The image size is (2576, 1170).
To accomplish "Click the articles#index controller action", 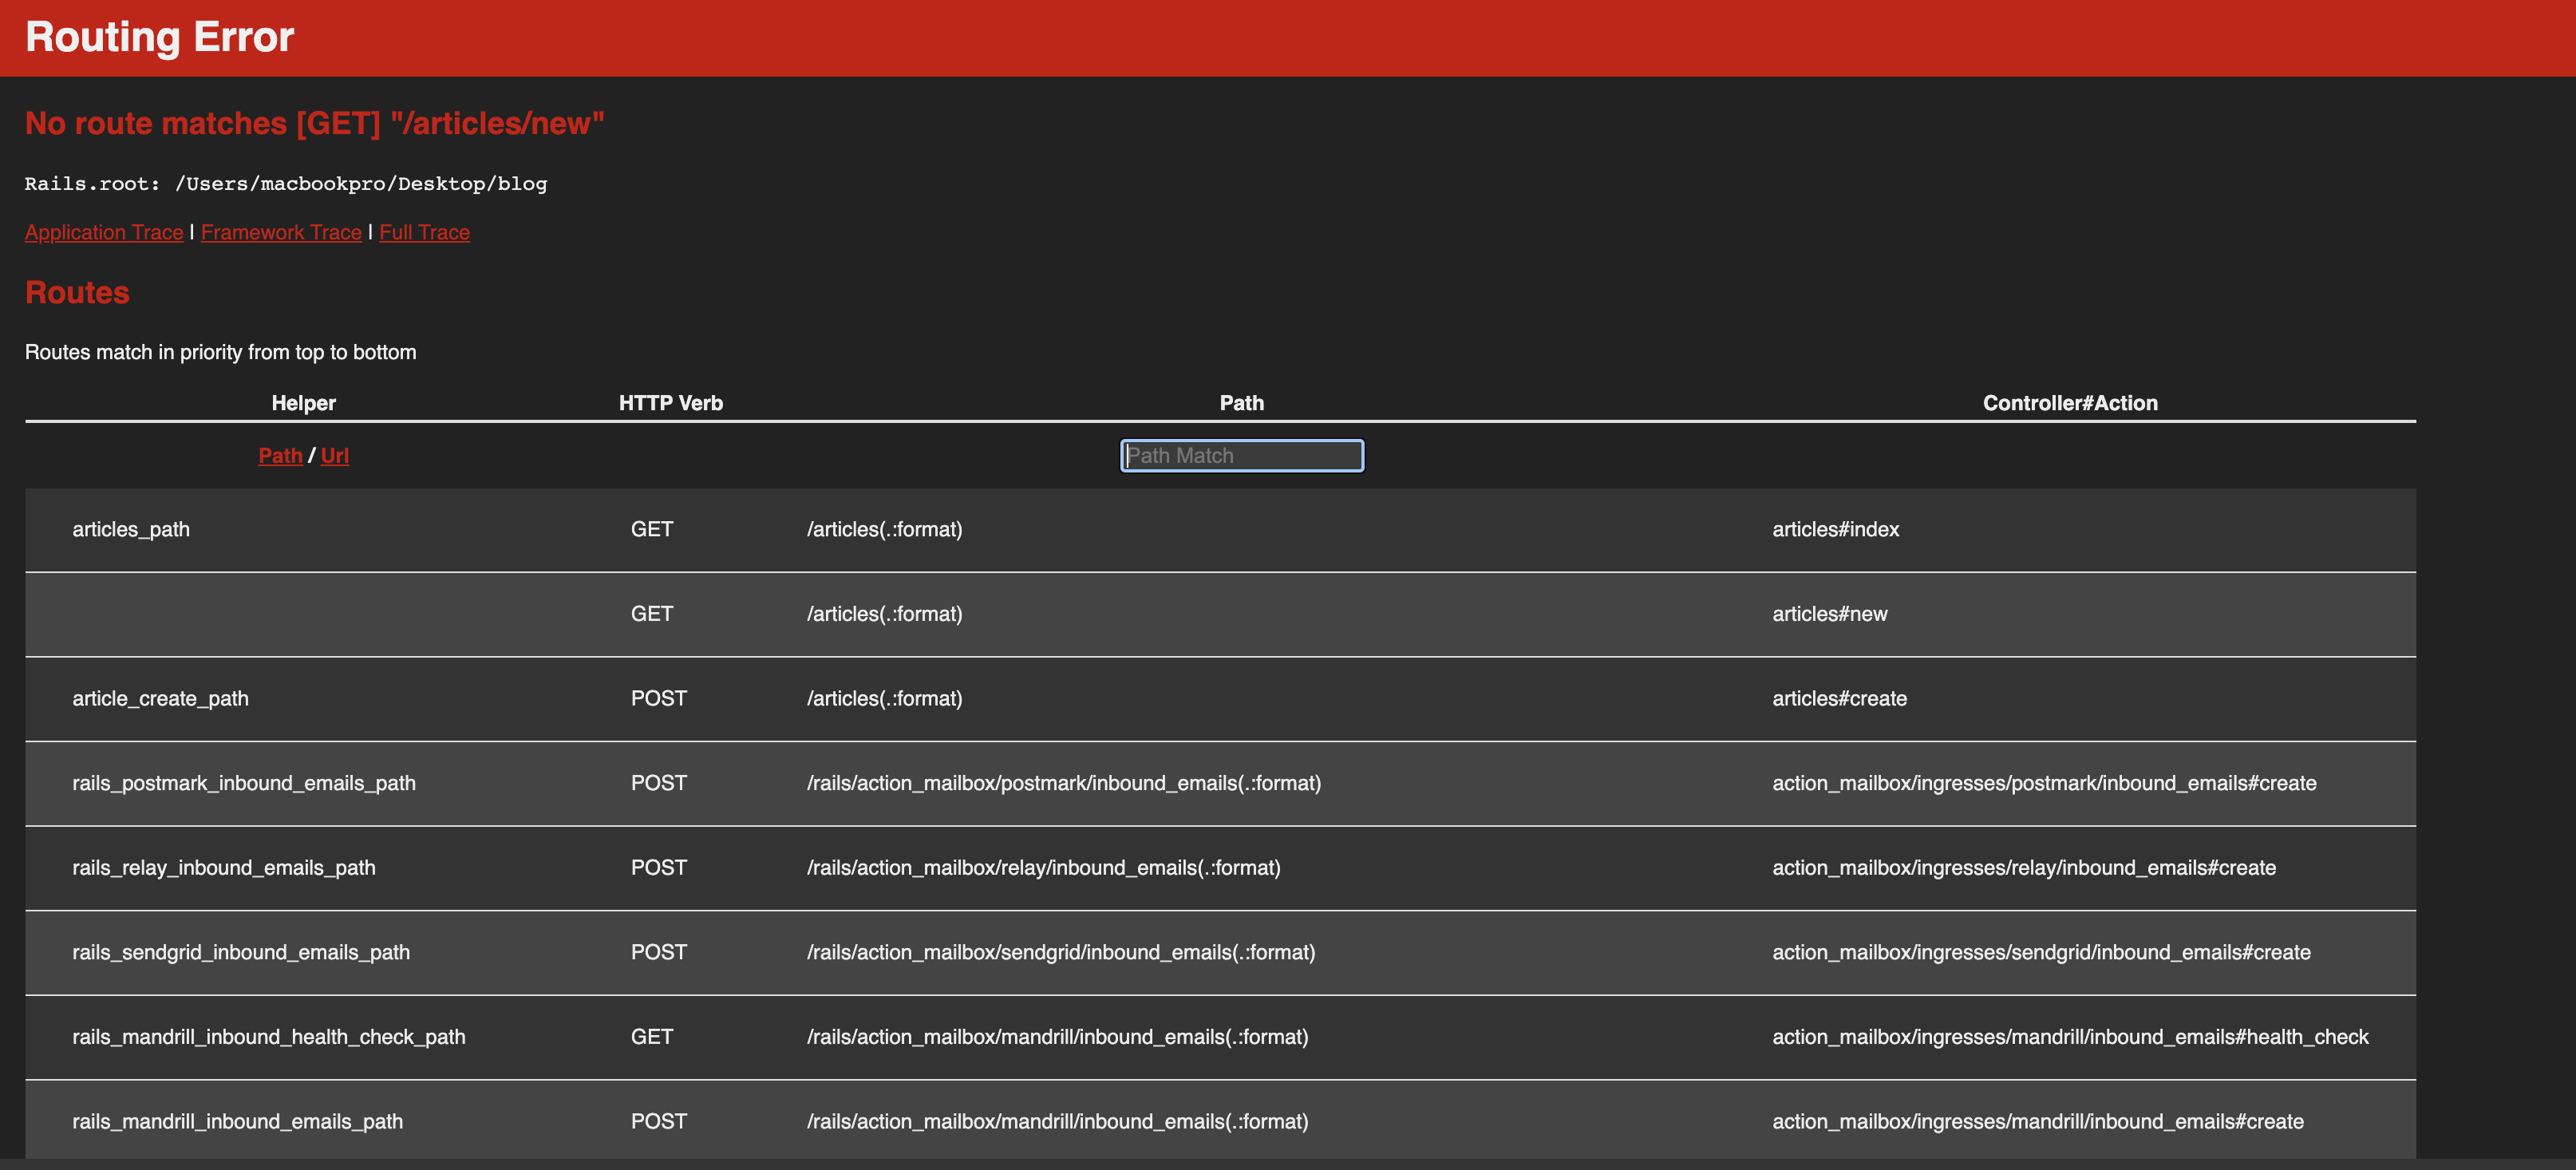I will pyautogui.click(x=1835, y=529).
